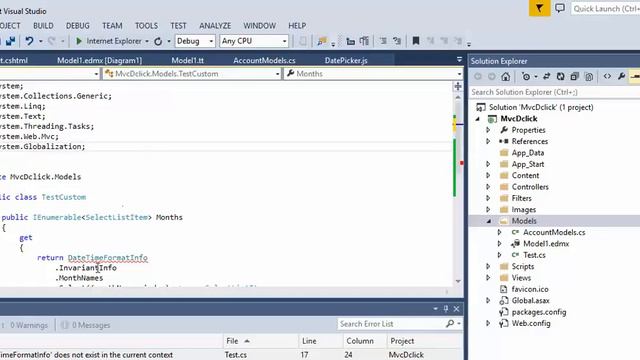Expand the Controllers folder
640x360 pixels.
click(x=488, y=187)
